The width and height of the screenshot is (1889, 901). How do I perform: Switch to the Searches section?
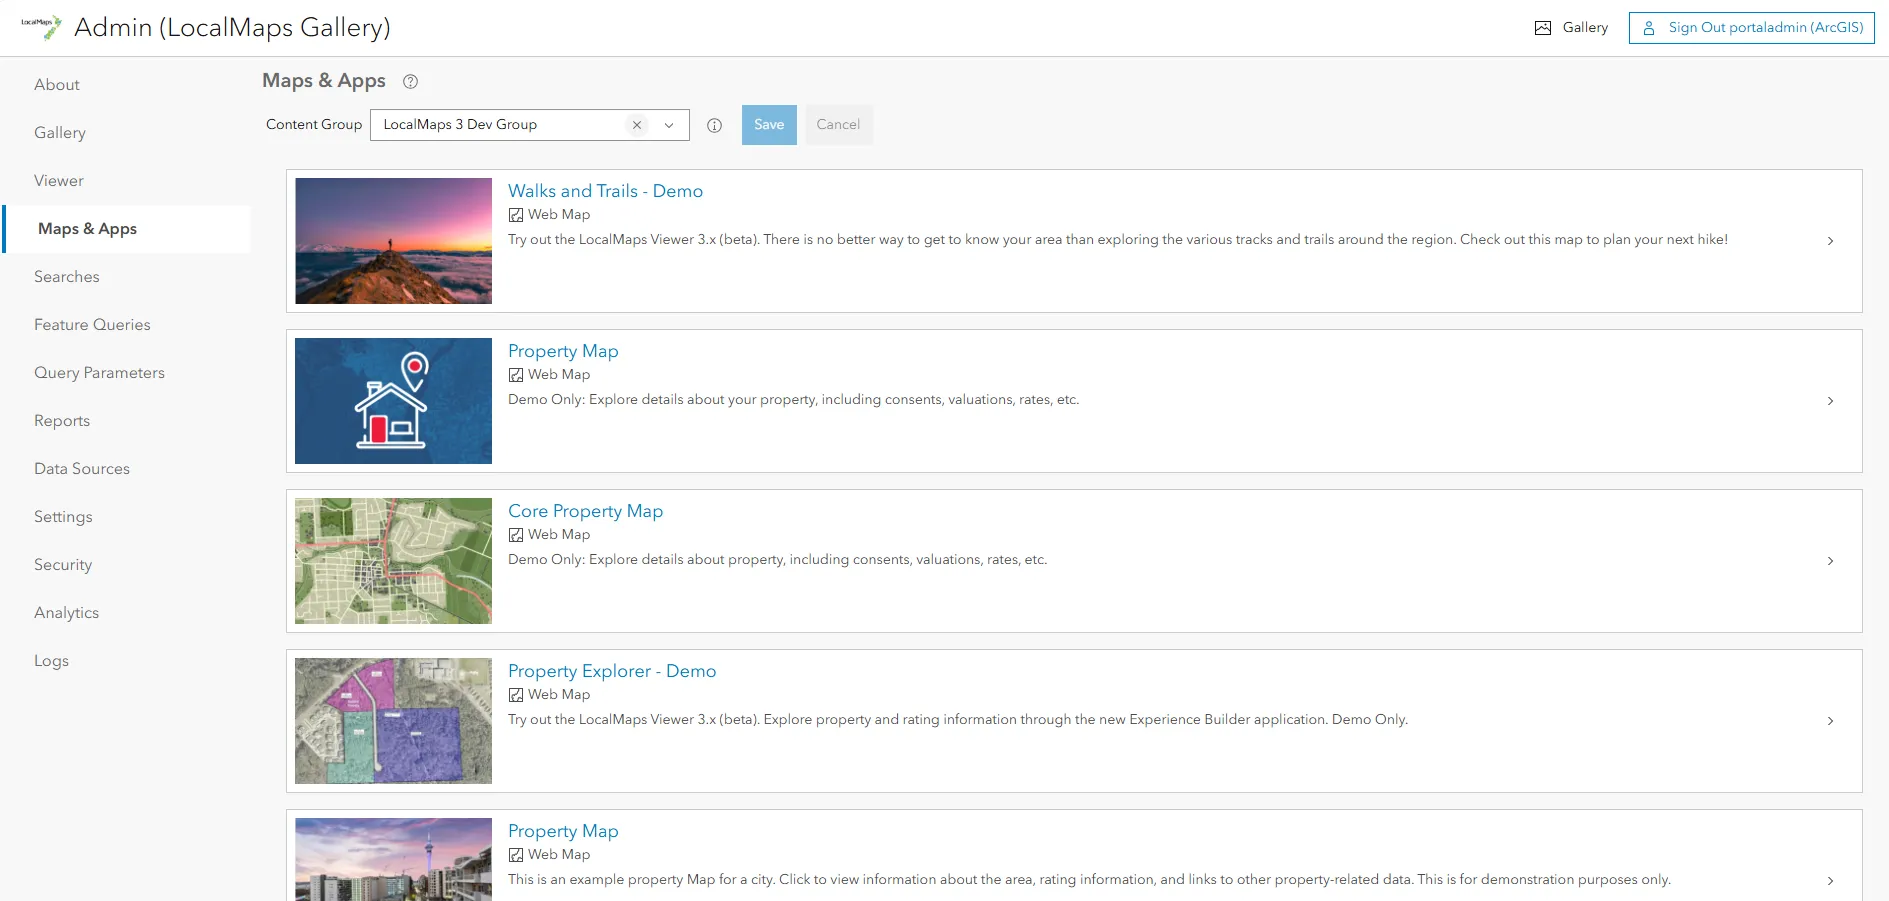point(66,276)
